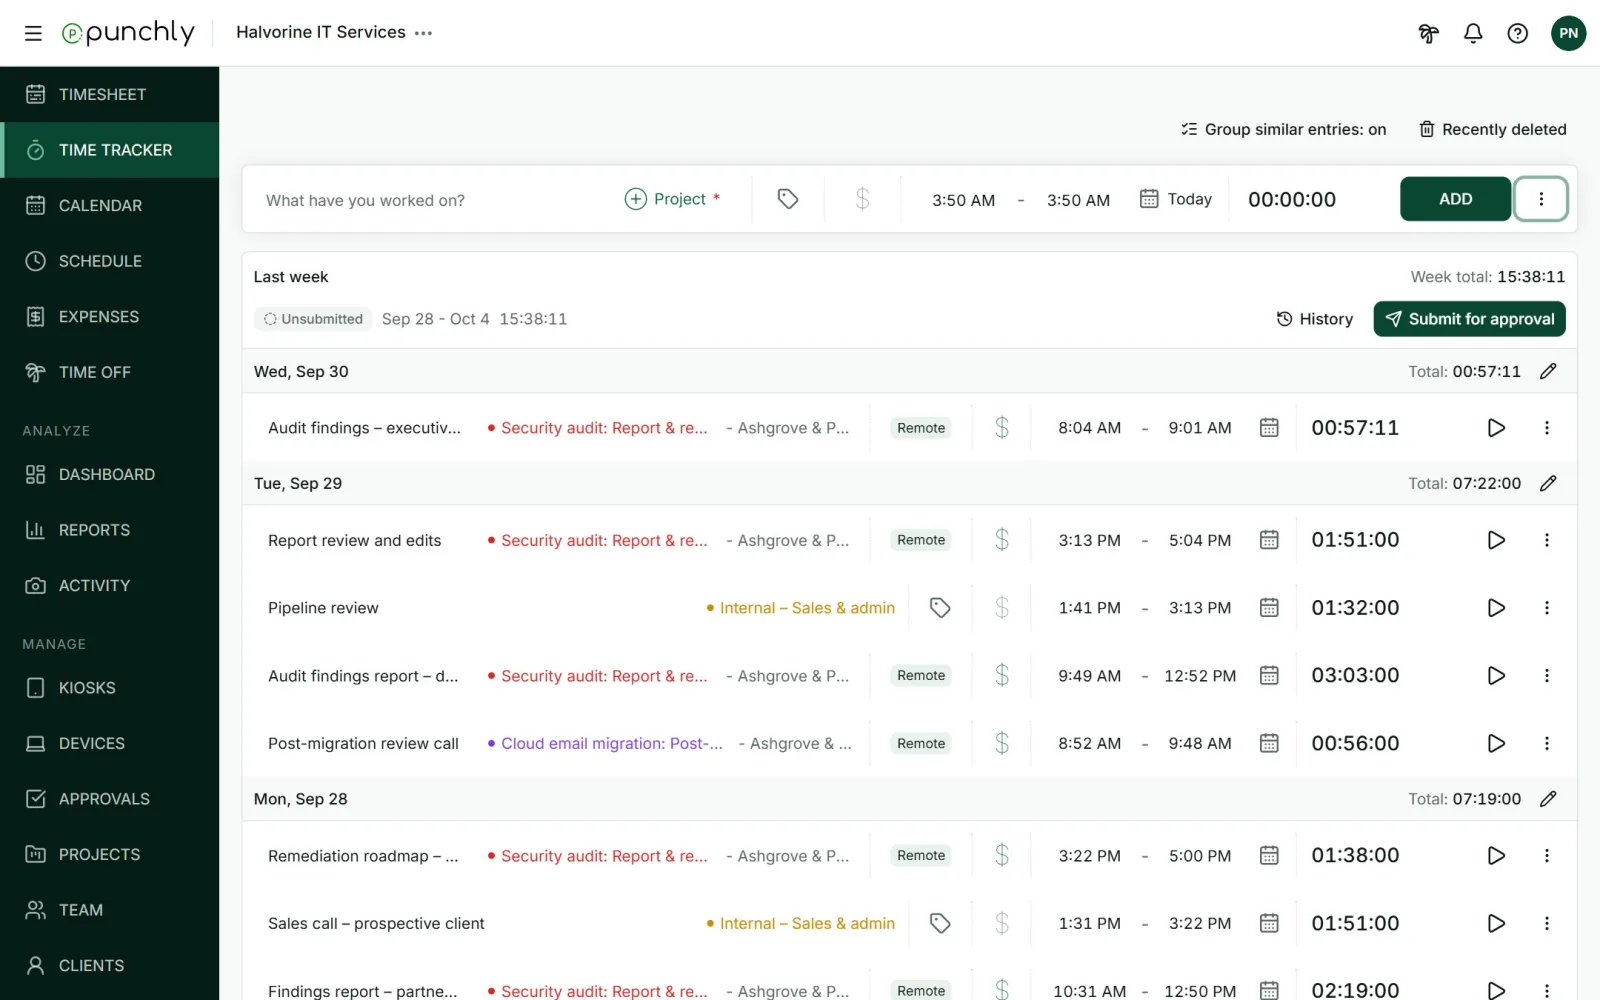
Task: Edit Wed, Sep 30 entries with pencil icon
Action: click(1548, 371)
